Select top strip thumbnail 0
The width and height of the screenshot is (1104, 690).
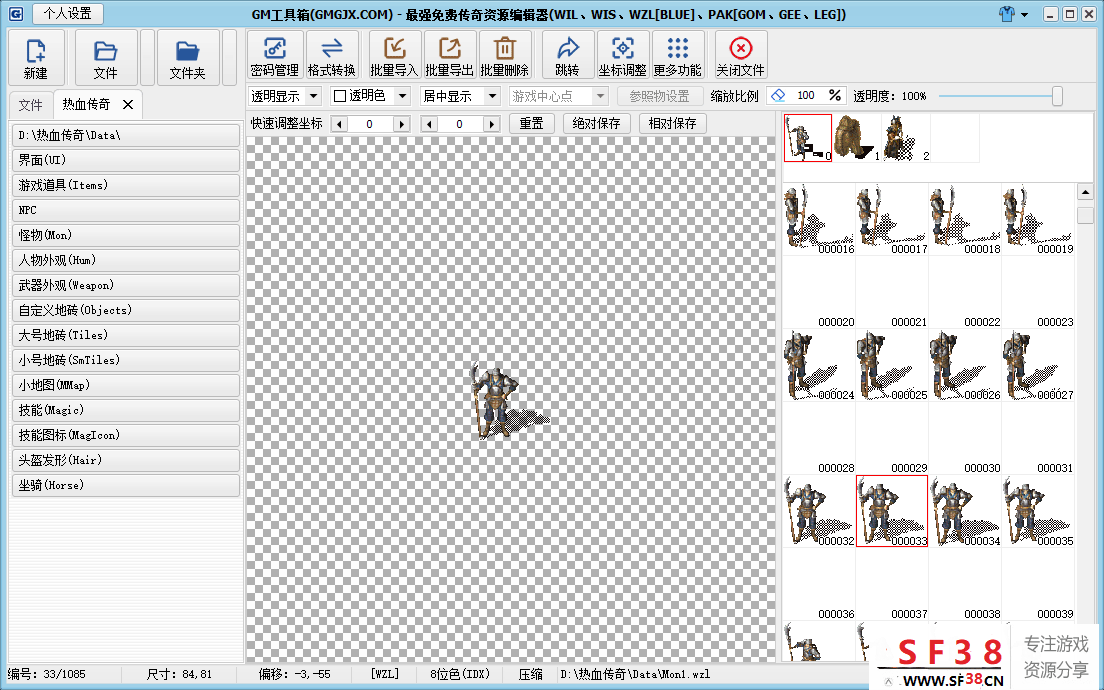click(808, 138)
